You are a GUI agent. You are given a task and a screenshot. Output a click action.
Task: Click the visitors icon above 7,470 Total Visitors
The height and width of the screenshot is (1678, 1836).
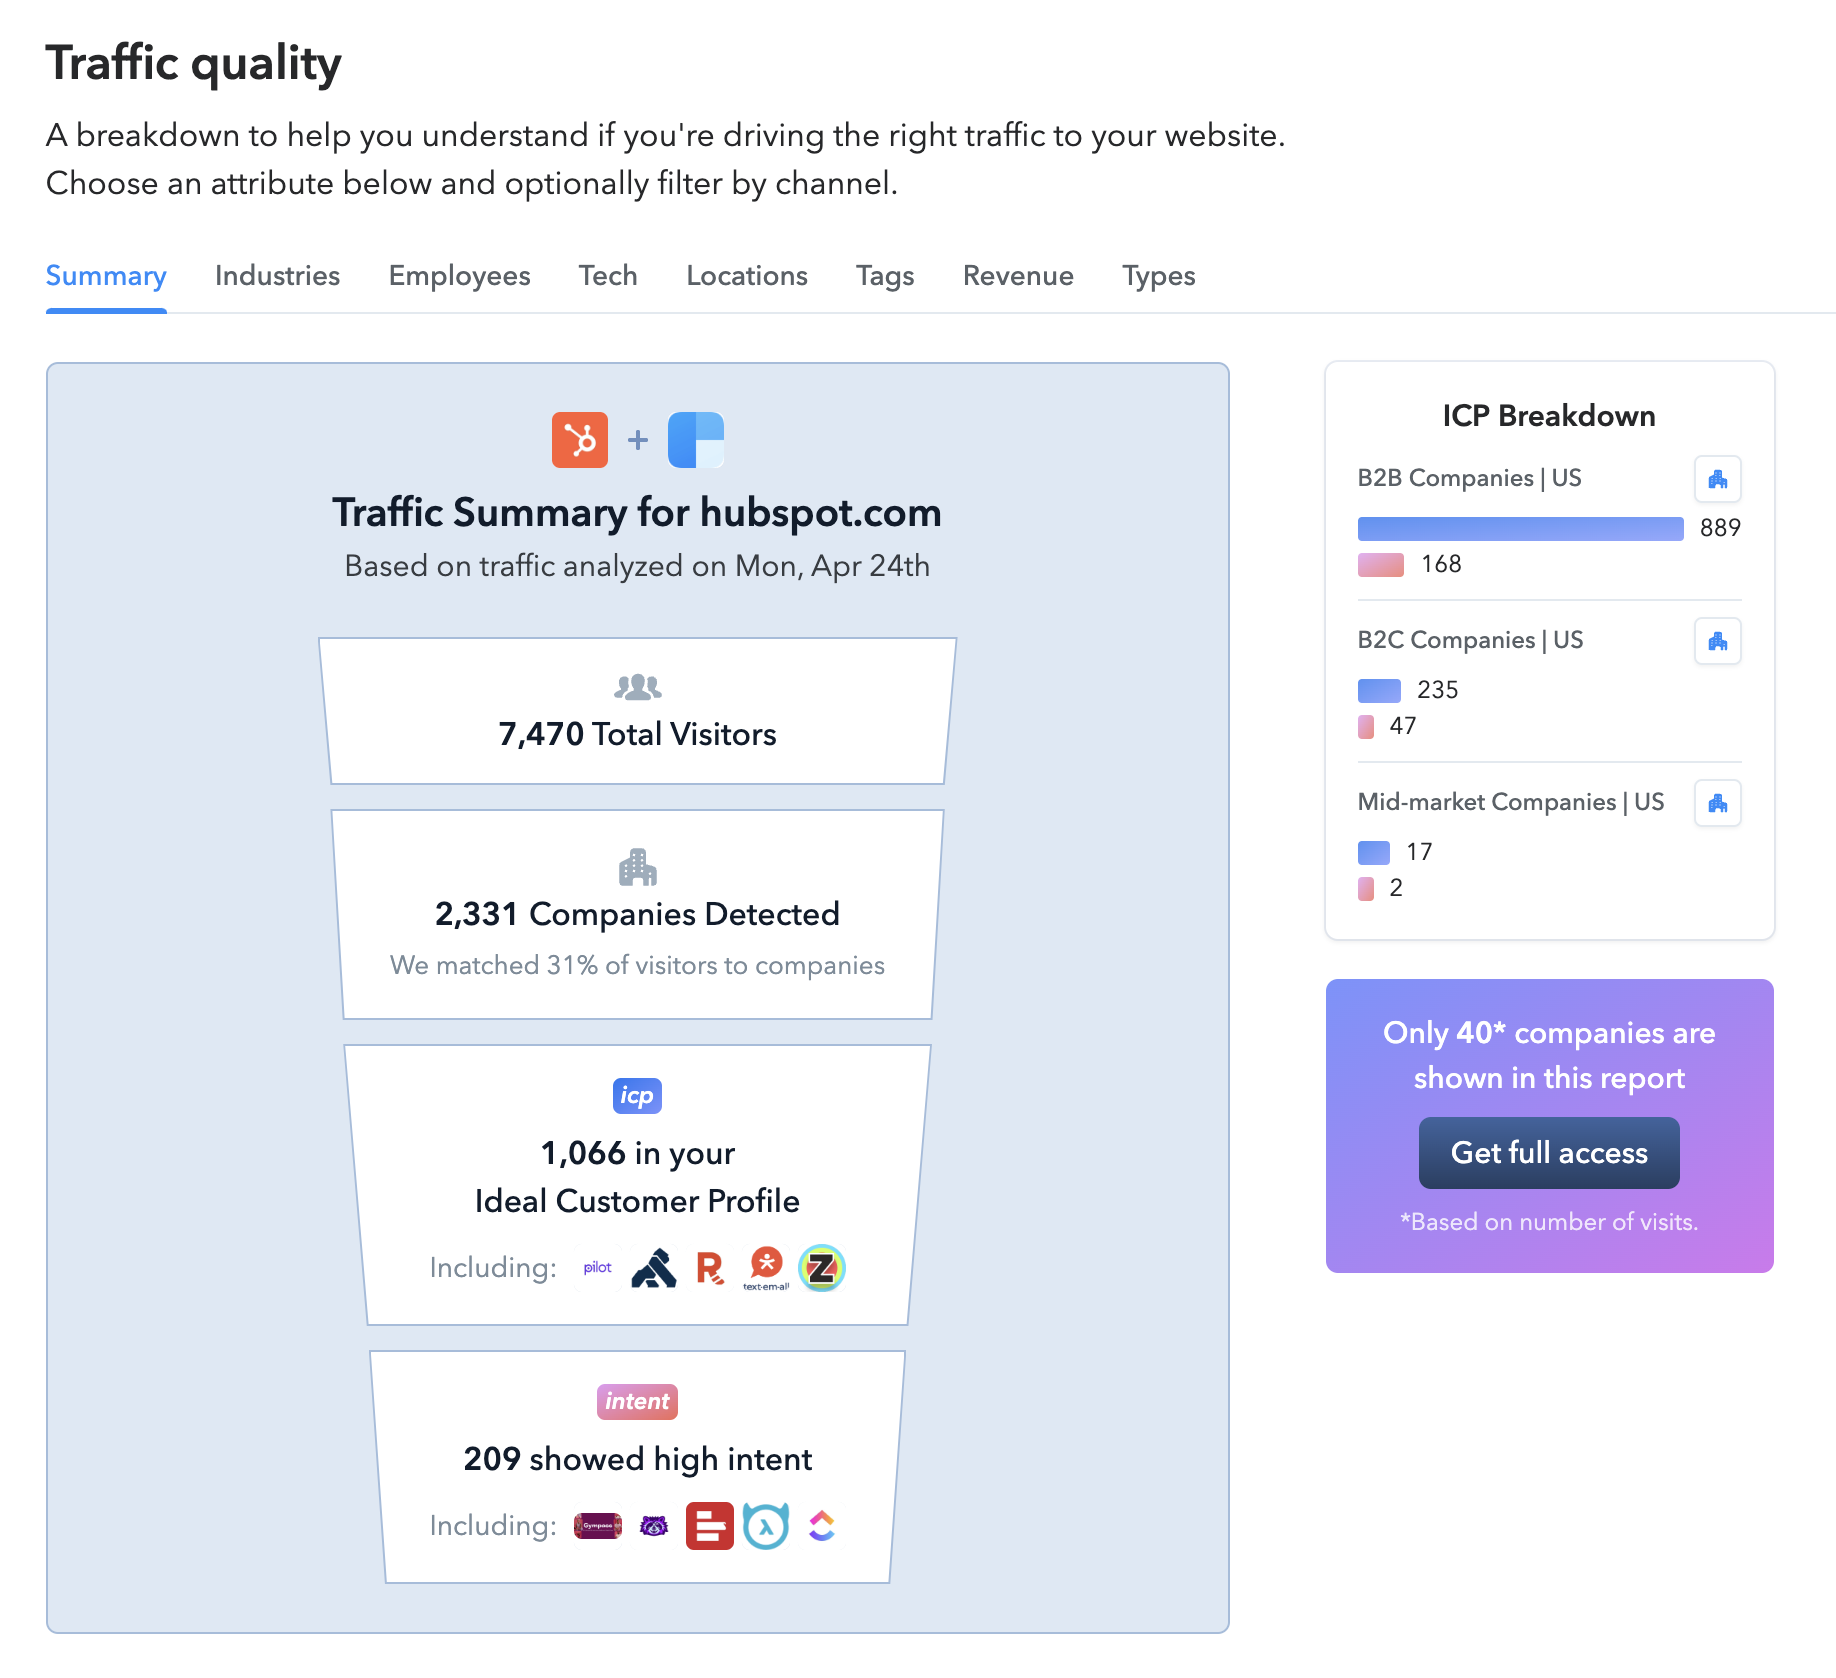point(637,686)
